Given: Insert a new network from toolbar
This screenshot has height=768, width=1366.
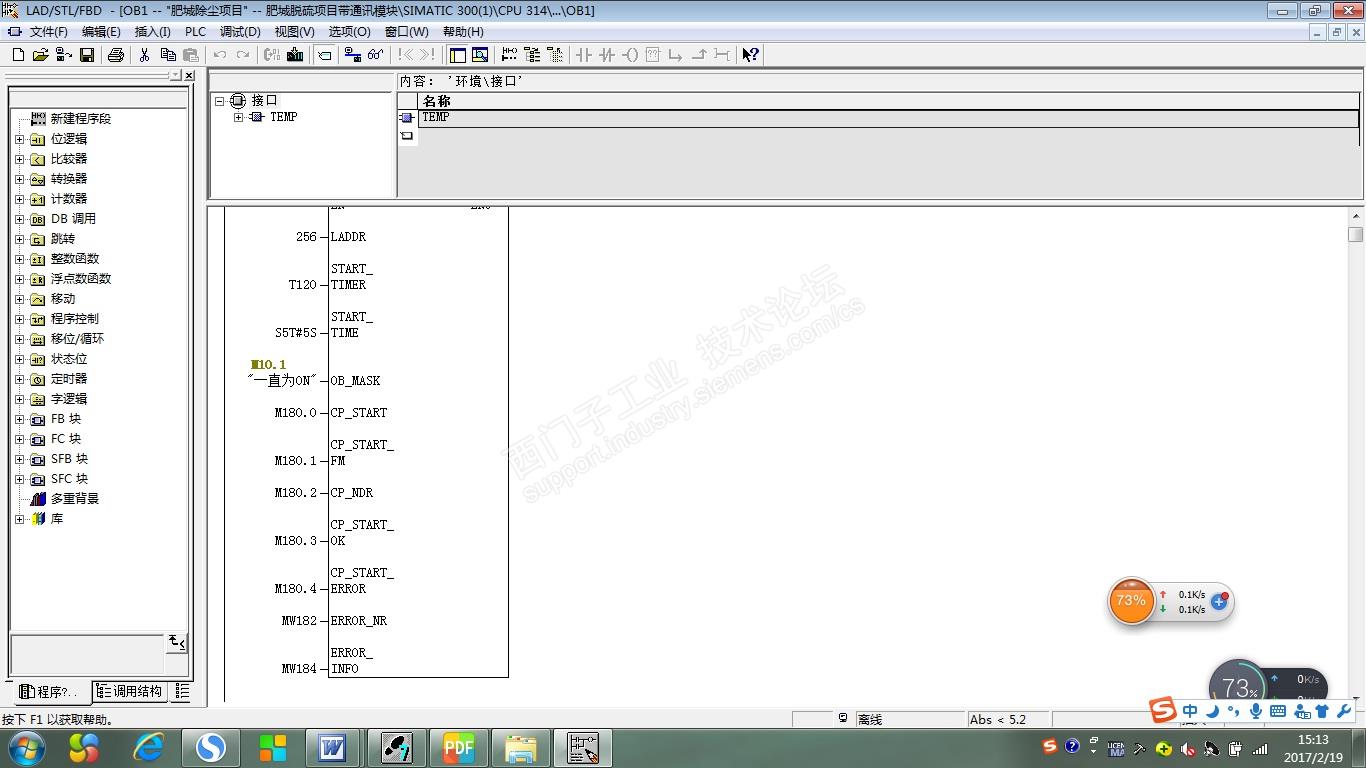Looking at the screenshot, I should click(509, 55).
